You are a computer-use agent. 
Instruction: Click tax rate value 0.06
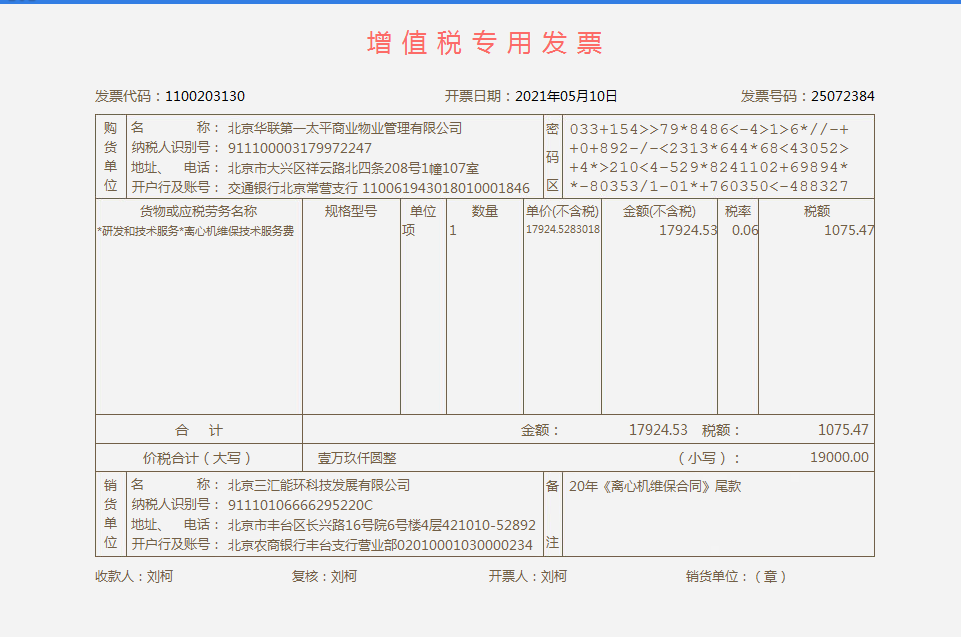[745, 231]
